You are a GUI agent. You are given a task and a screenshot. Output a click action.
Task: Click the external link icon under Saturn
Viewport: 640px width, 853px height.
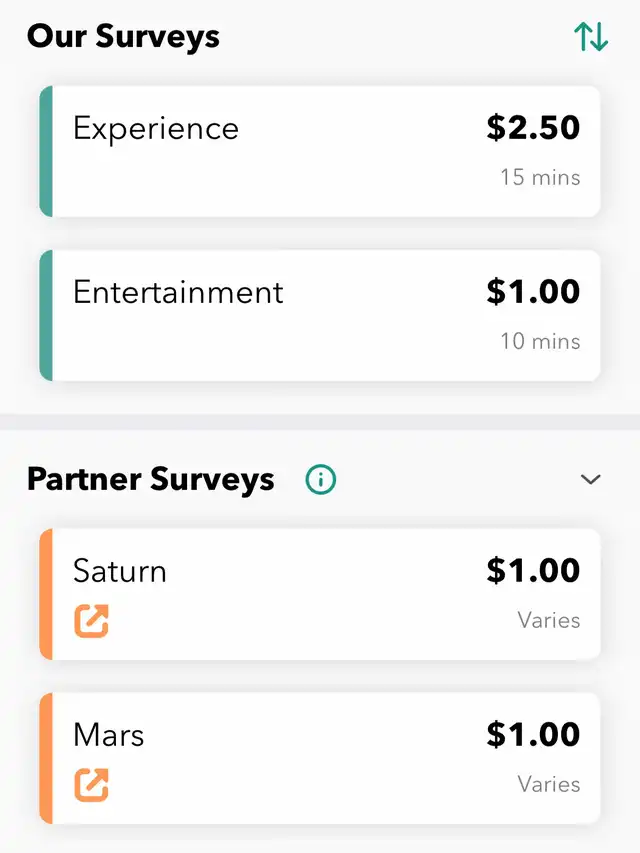91,621
